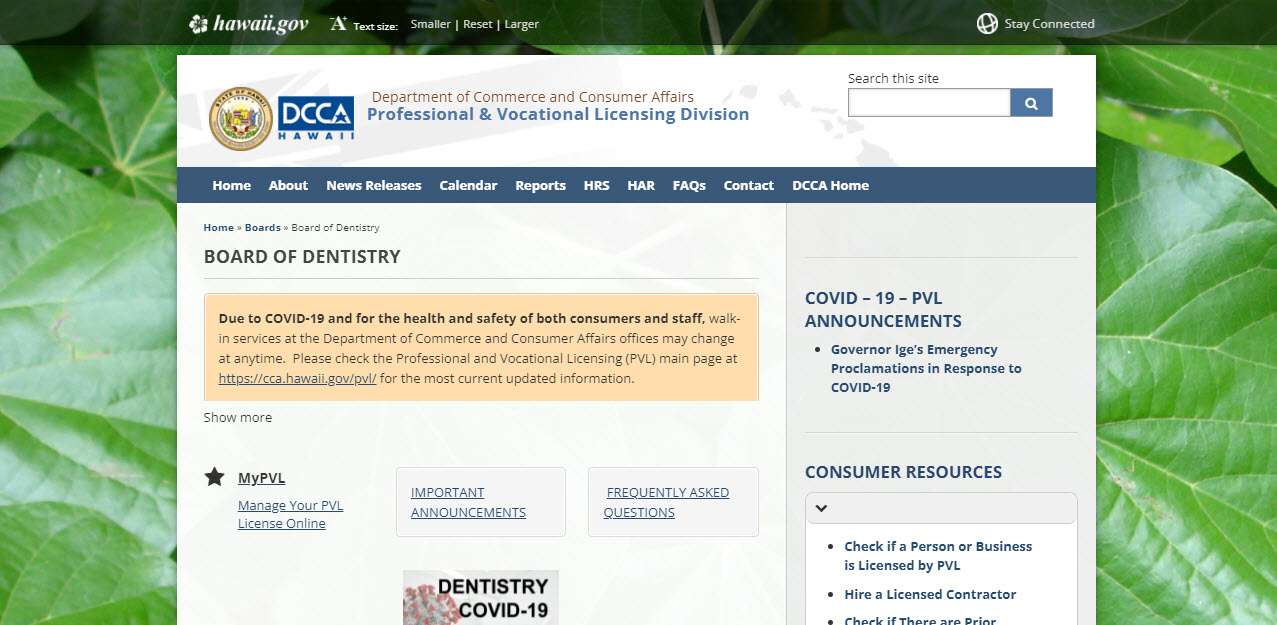The width and height of the screenshot is (1277, 625).
Task: Click the star icon beside MyPVL
Action: point(214,477)
